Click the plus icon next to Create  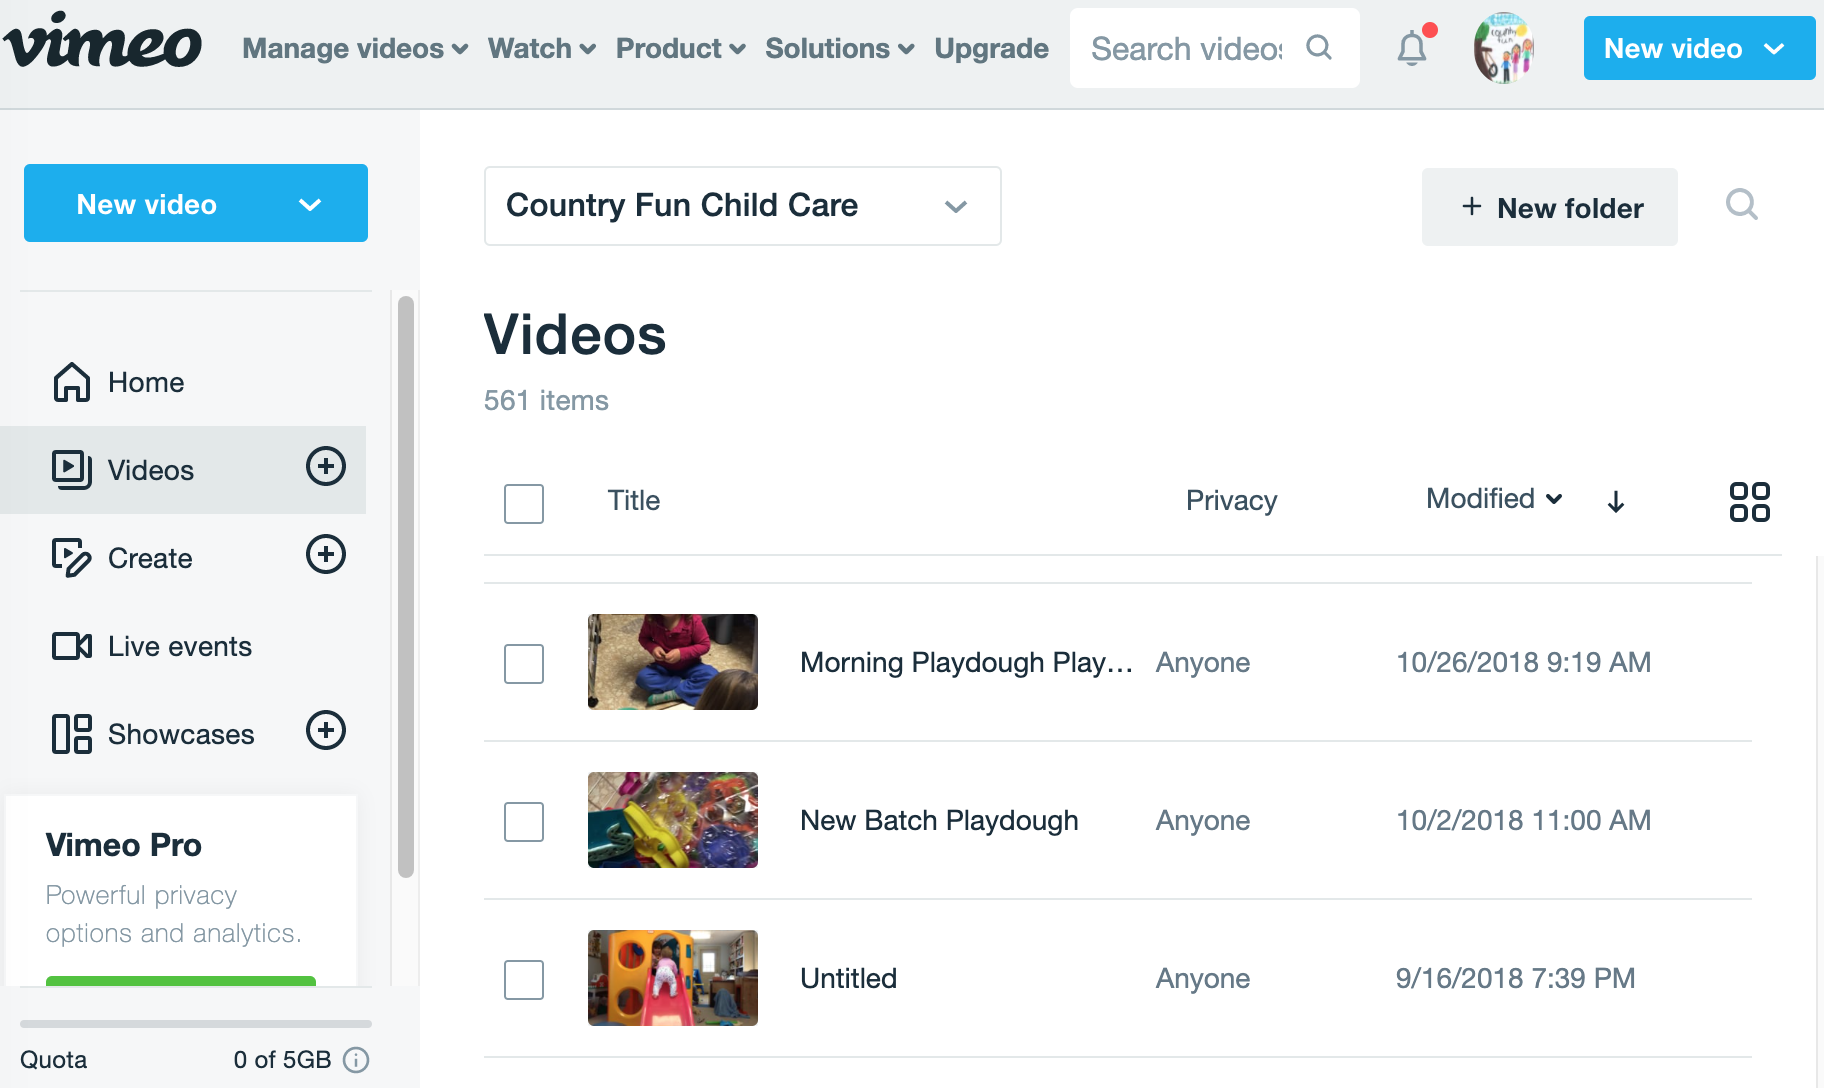[326, 555]
